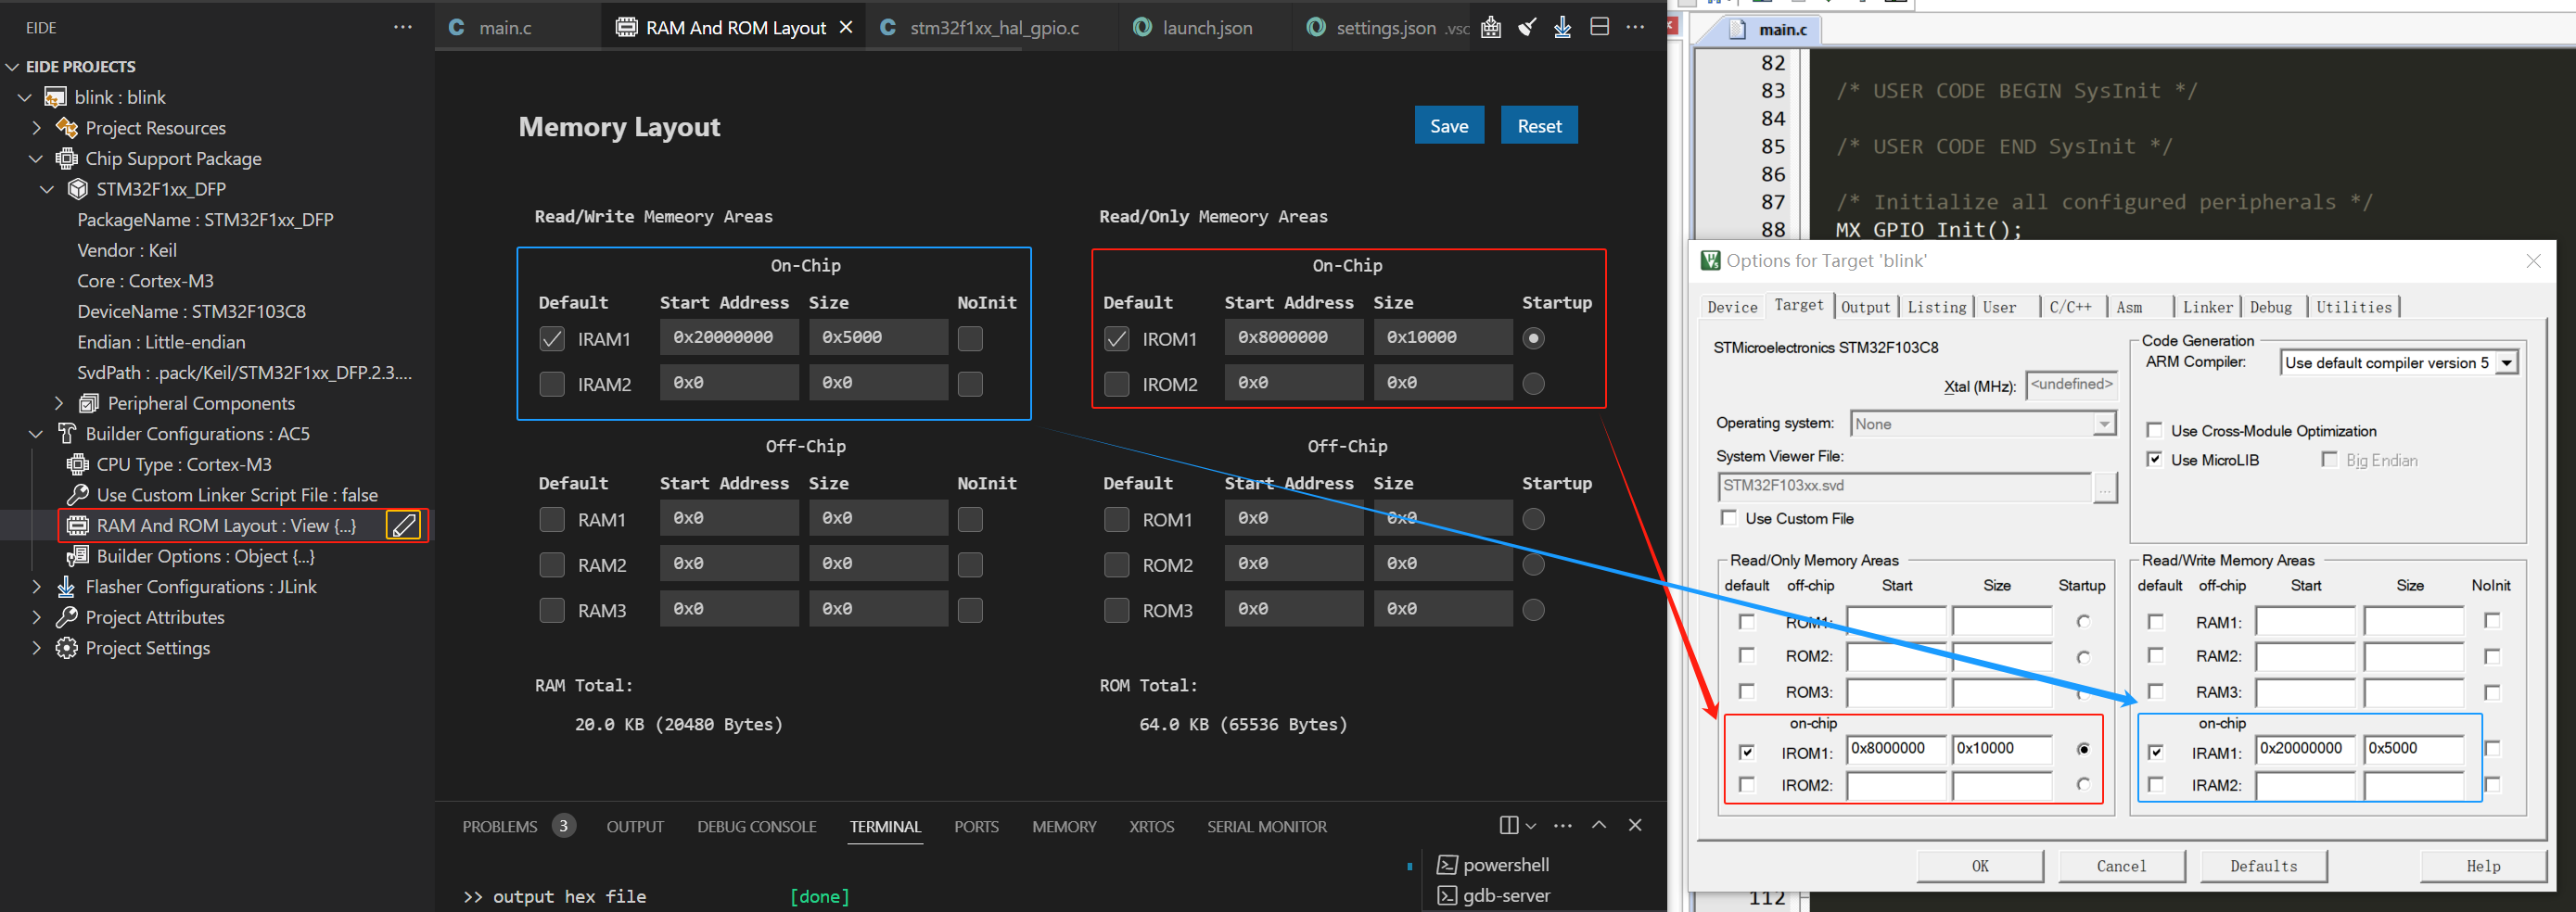Click the Reset button in Memory Layout
The width and height of the screenshot is (2576, 912).
click(1539, 126)
